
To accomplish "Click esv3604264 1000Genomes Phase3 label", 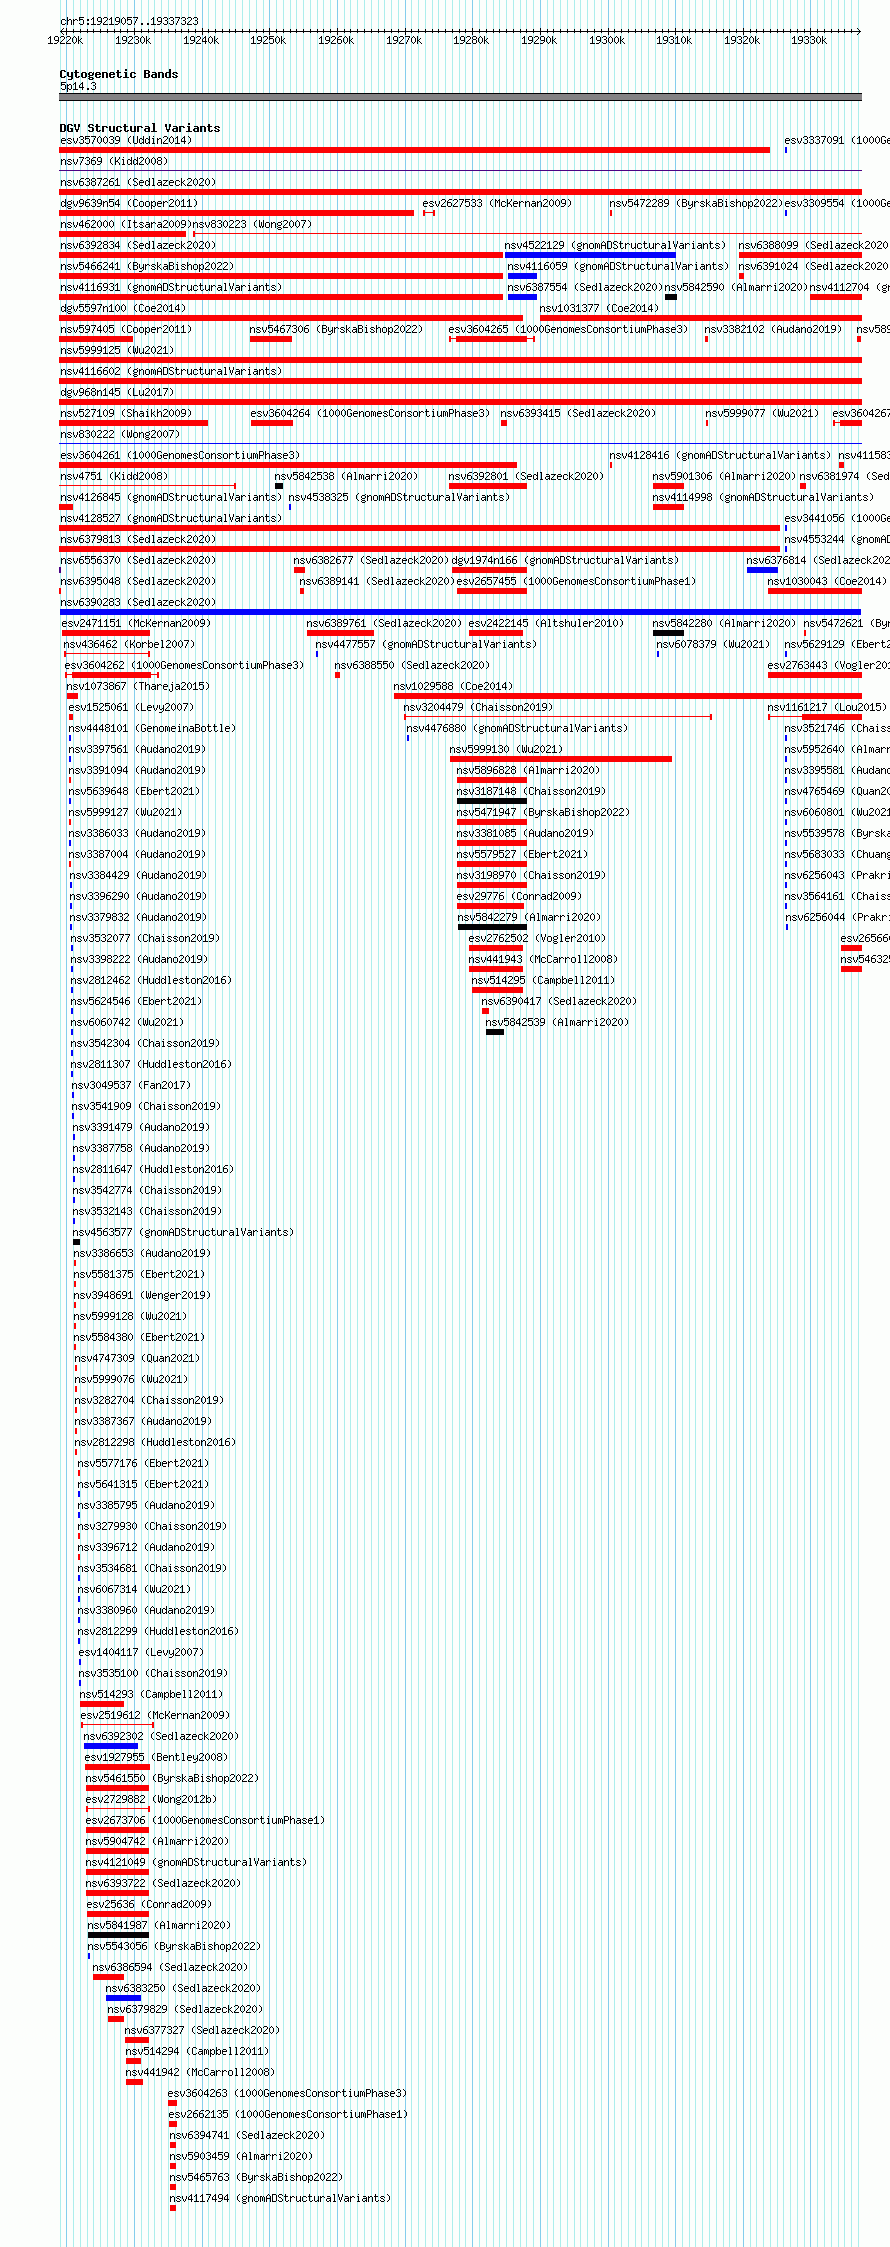I will 370,413.
